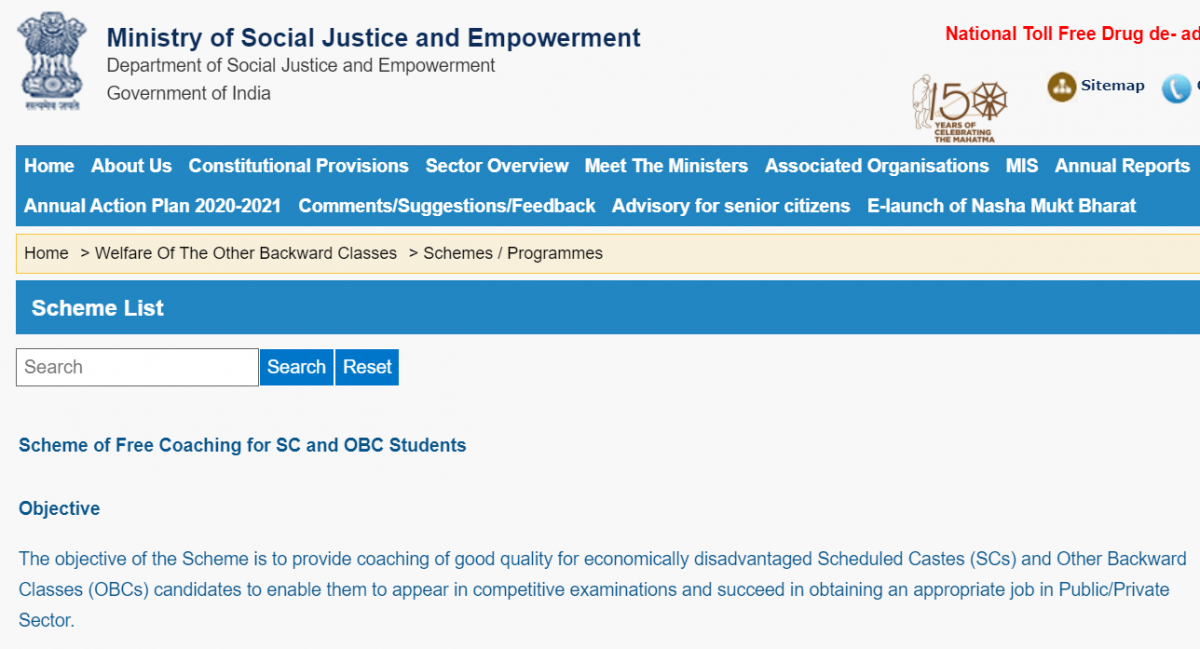Open Annual Reports menu item
Viewport: 1200px width, 649px height.
click(x=1122, y=166)
